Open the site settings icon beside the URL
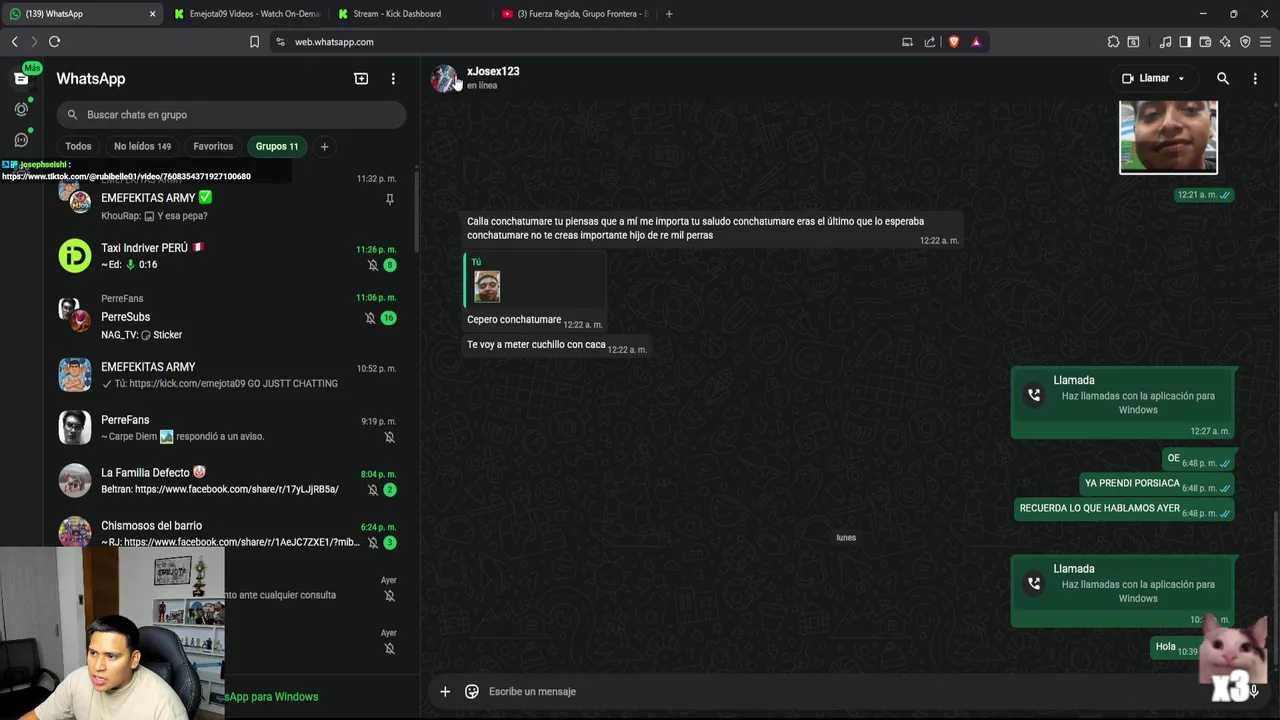 pos(280,42)
